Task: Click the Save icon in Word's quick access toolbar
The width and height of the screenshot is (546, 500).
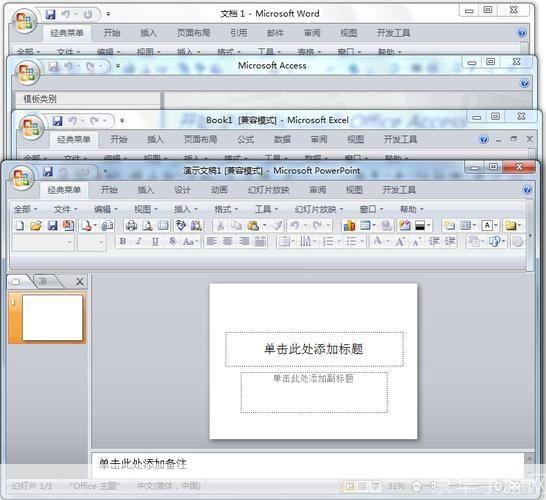Action: 51,14
